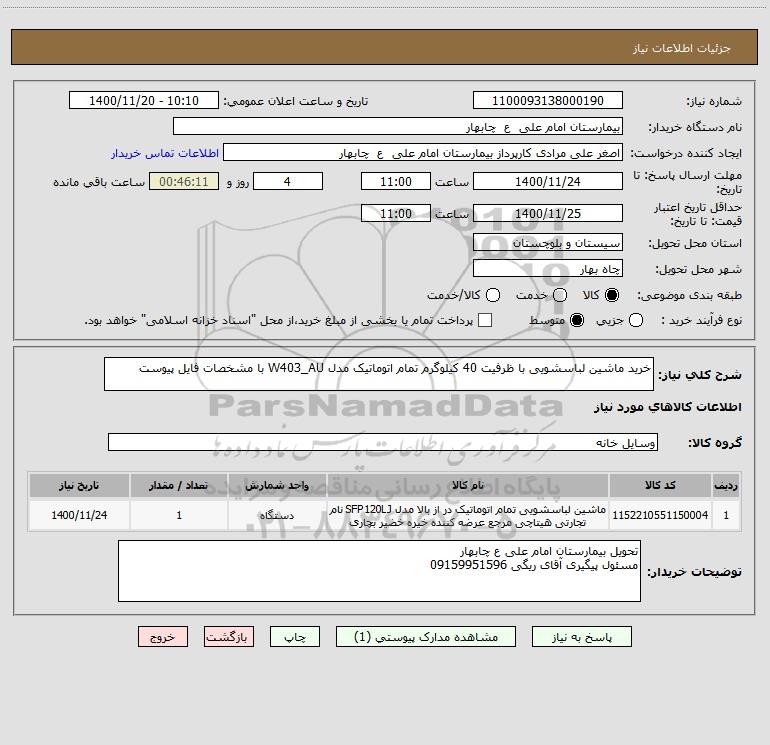Screen dimensions: 770x745
Task: Click item code cell 1152210551150004
Action: (x=660, y=515)
